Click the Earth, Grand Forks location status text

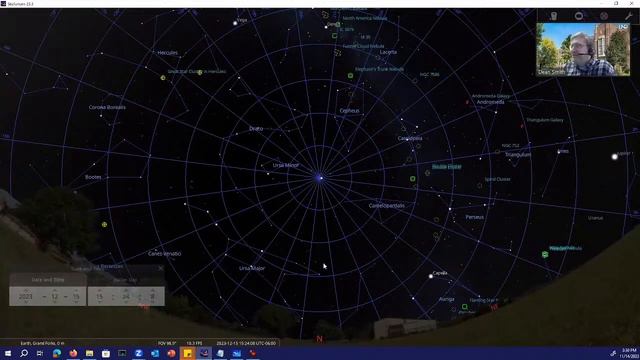tap(42, 343)
